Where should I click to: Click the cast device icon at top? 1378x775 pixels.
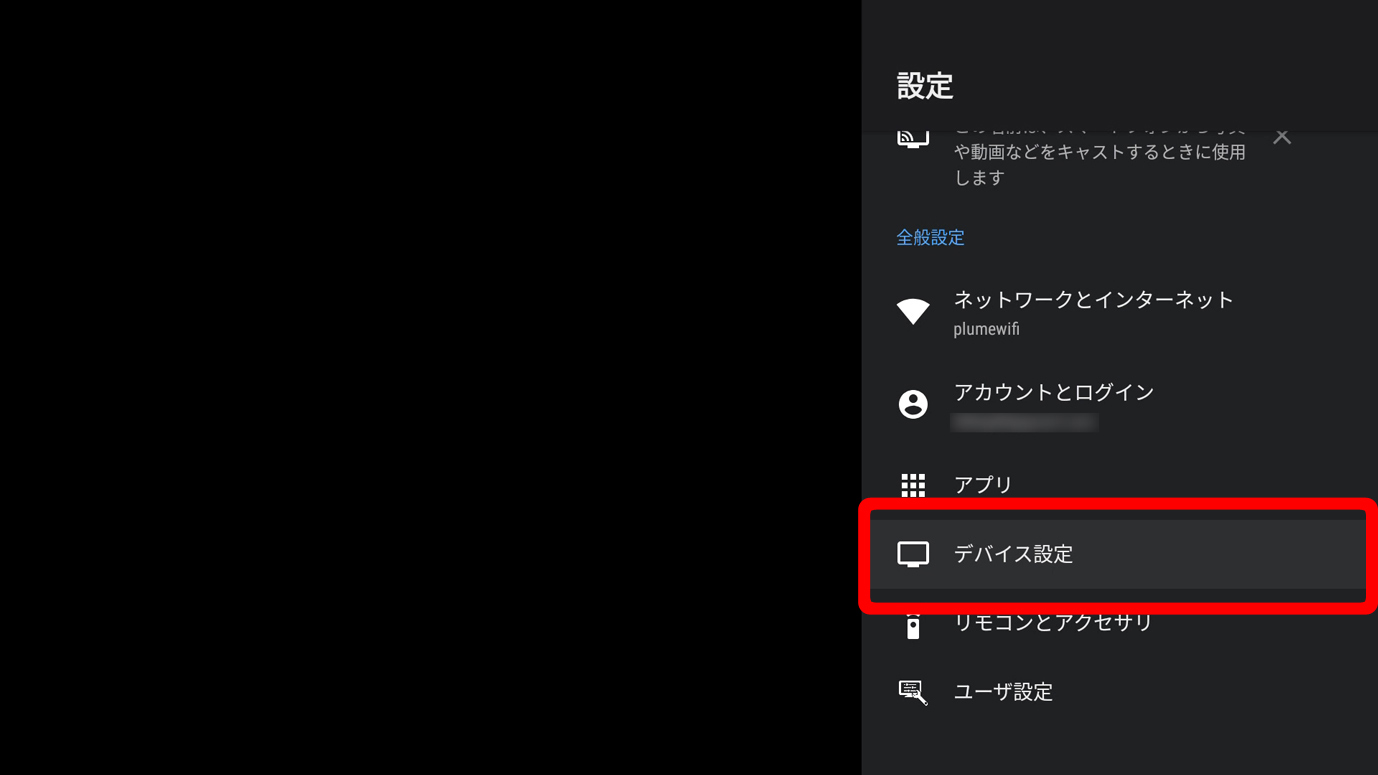click(x=913, y=138)
